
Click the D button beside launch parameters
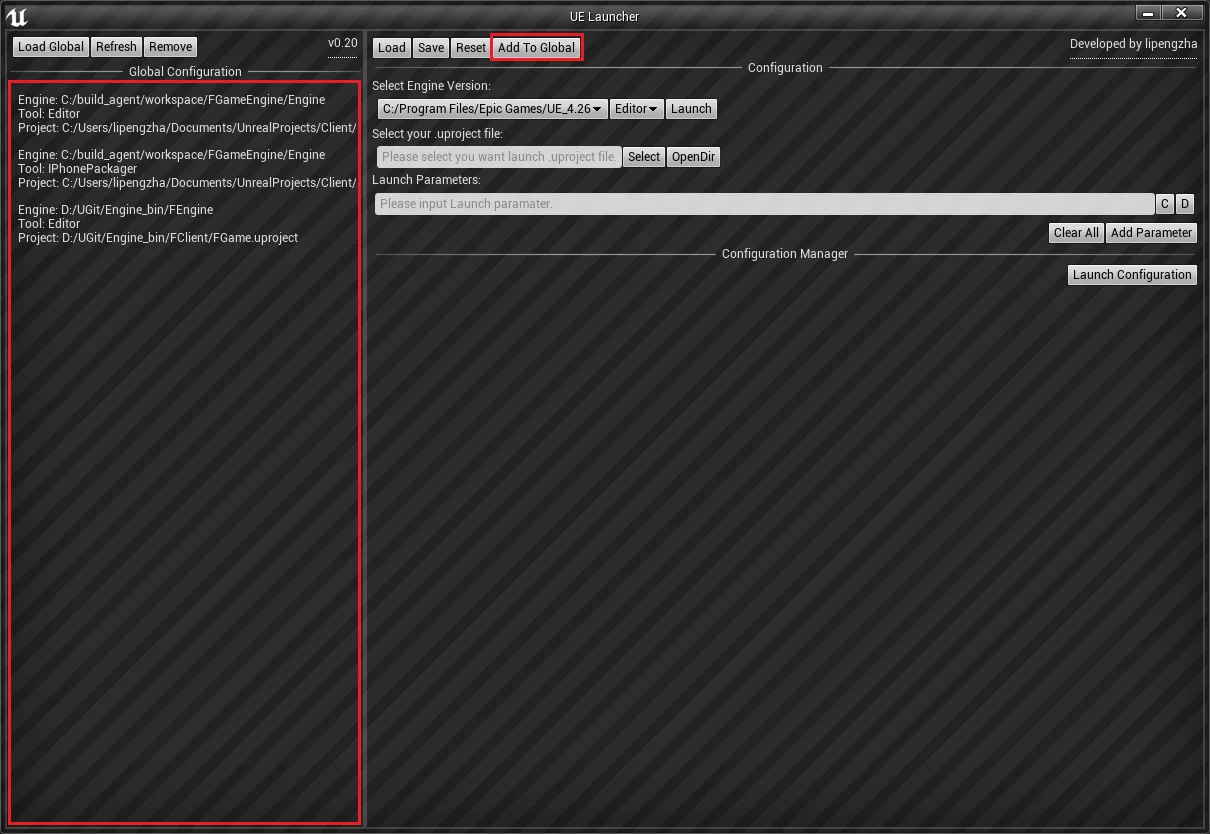point(1185,204)
